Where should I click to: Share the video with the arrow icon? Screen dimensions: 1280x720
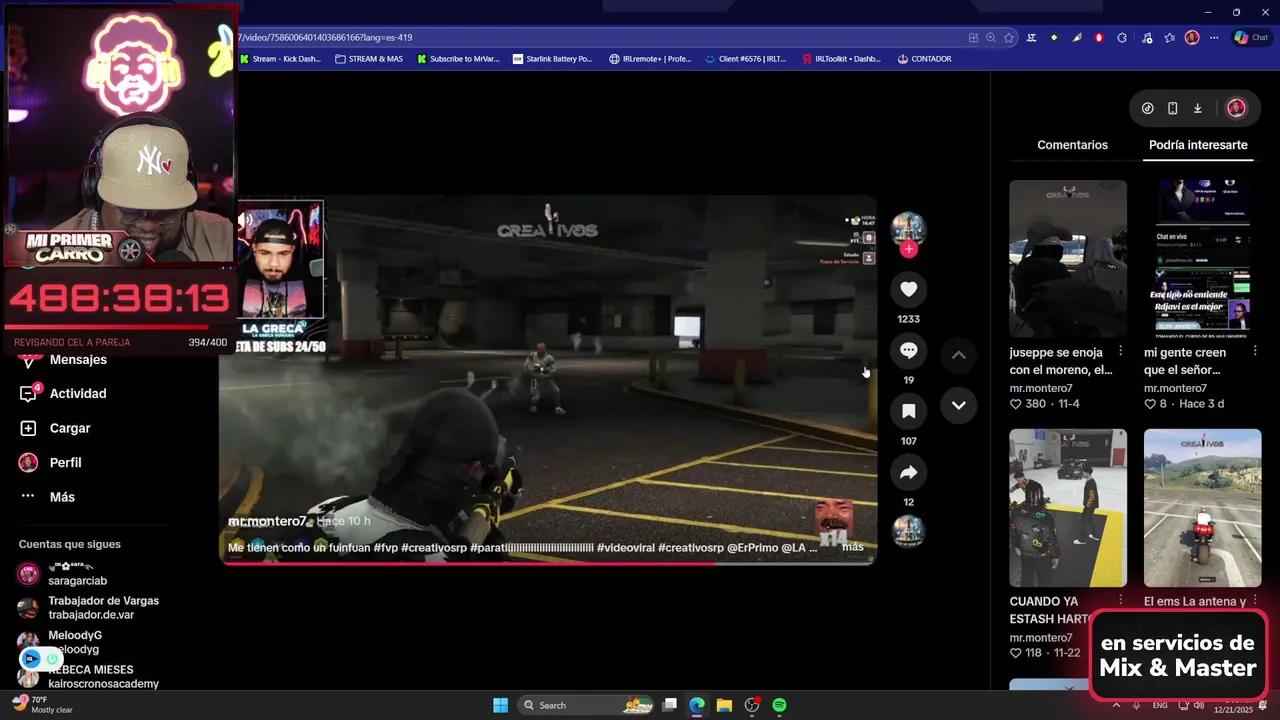point(908,472)
